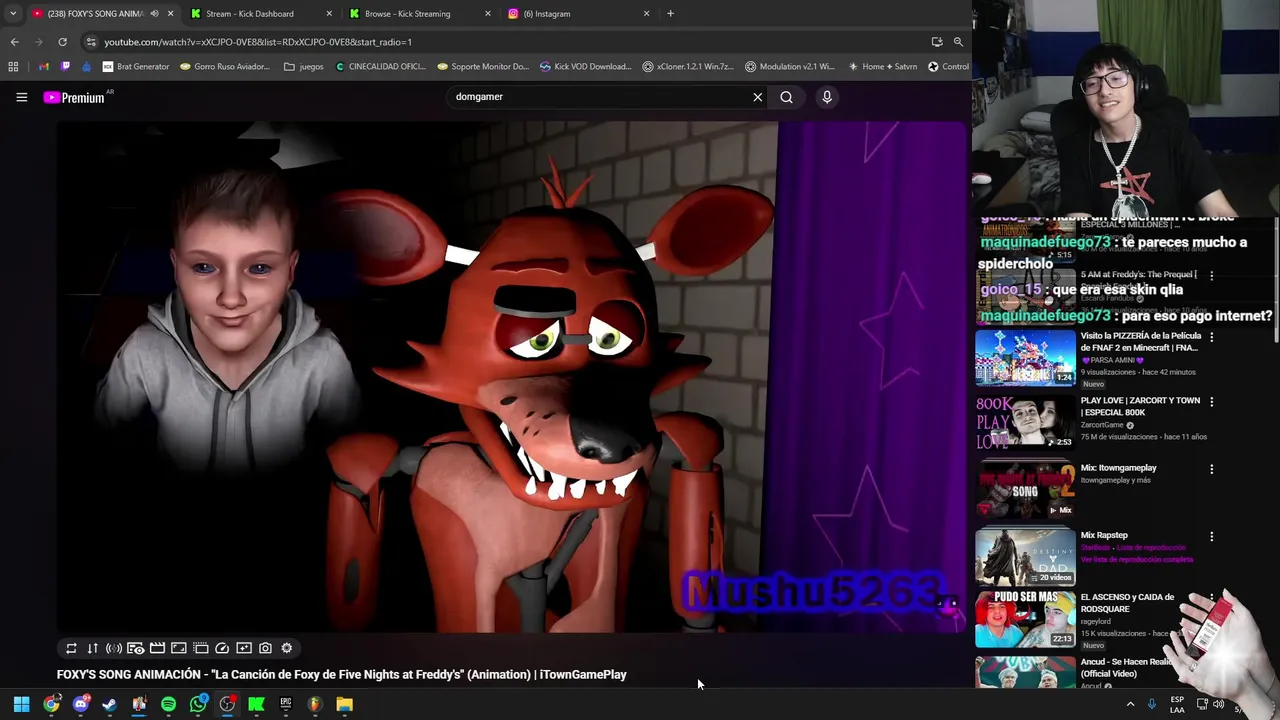Switch to the Stream - Kick Dashboard tab
The height and width of the screenshot is (720, 1280).
pyautogui.click(x=249, y=14)
